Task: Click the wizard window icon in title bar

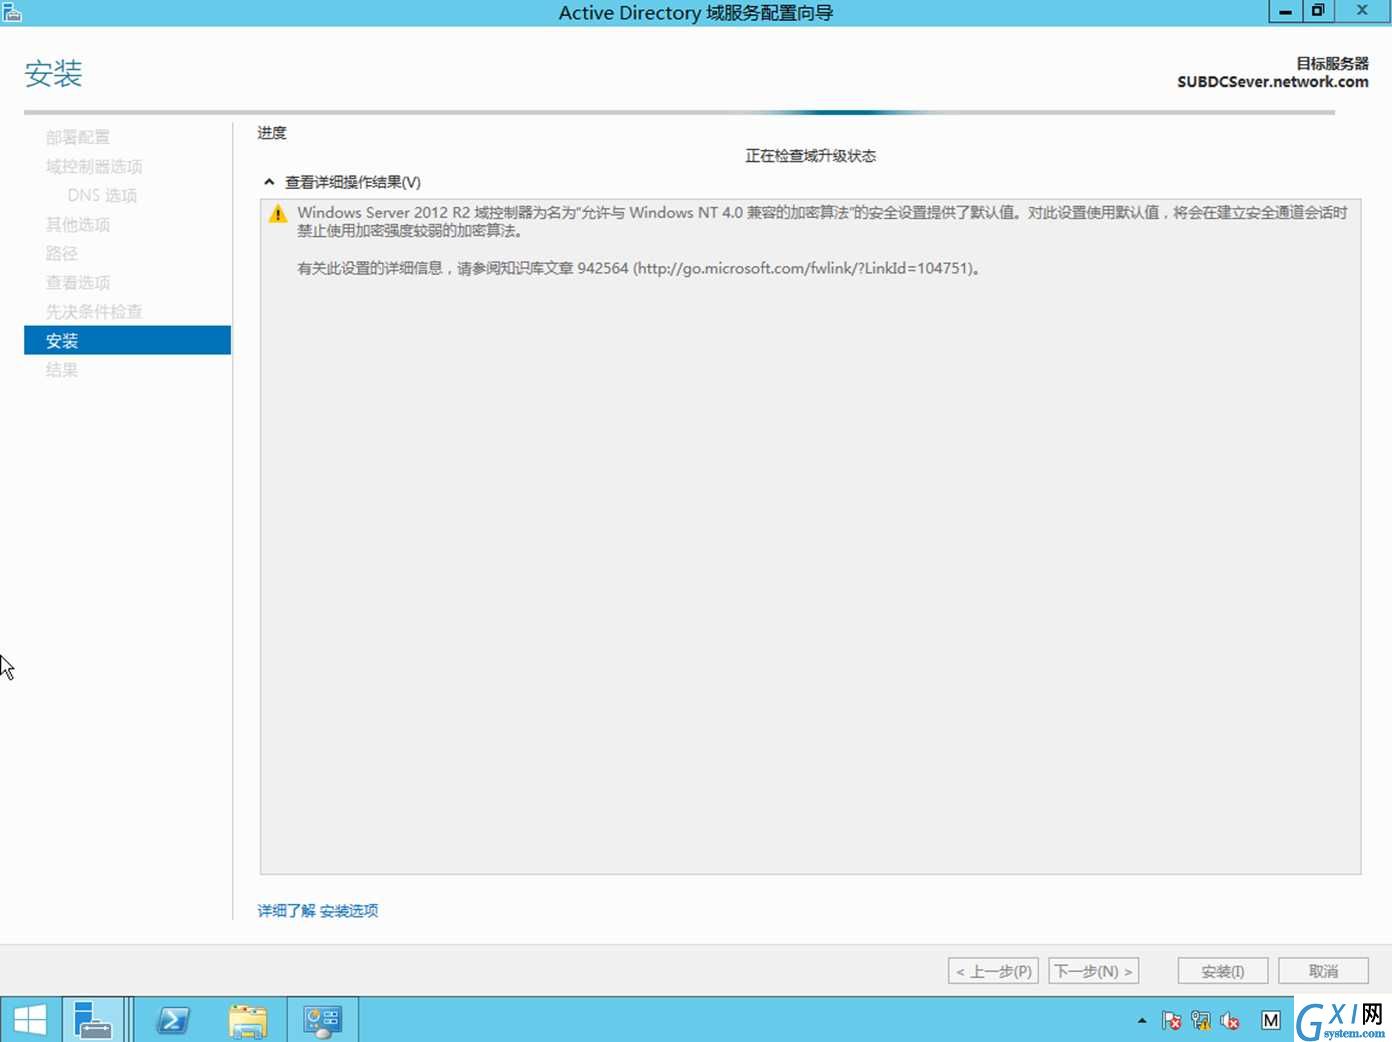Action: 11,12
